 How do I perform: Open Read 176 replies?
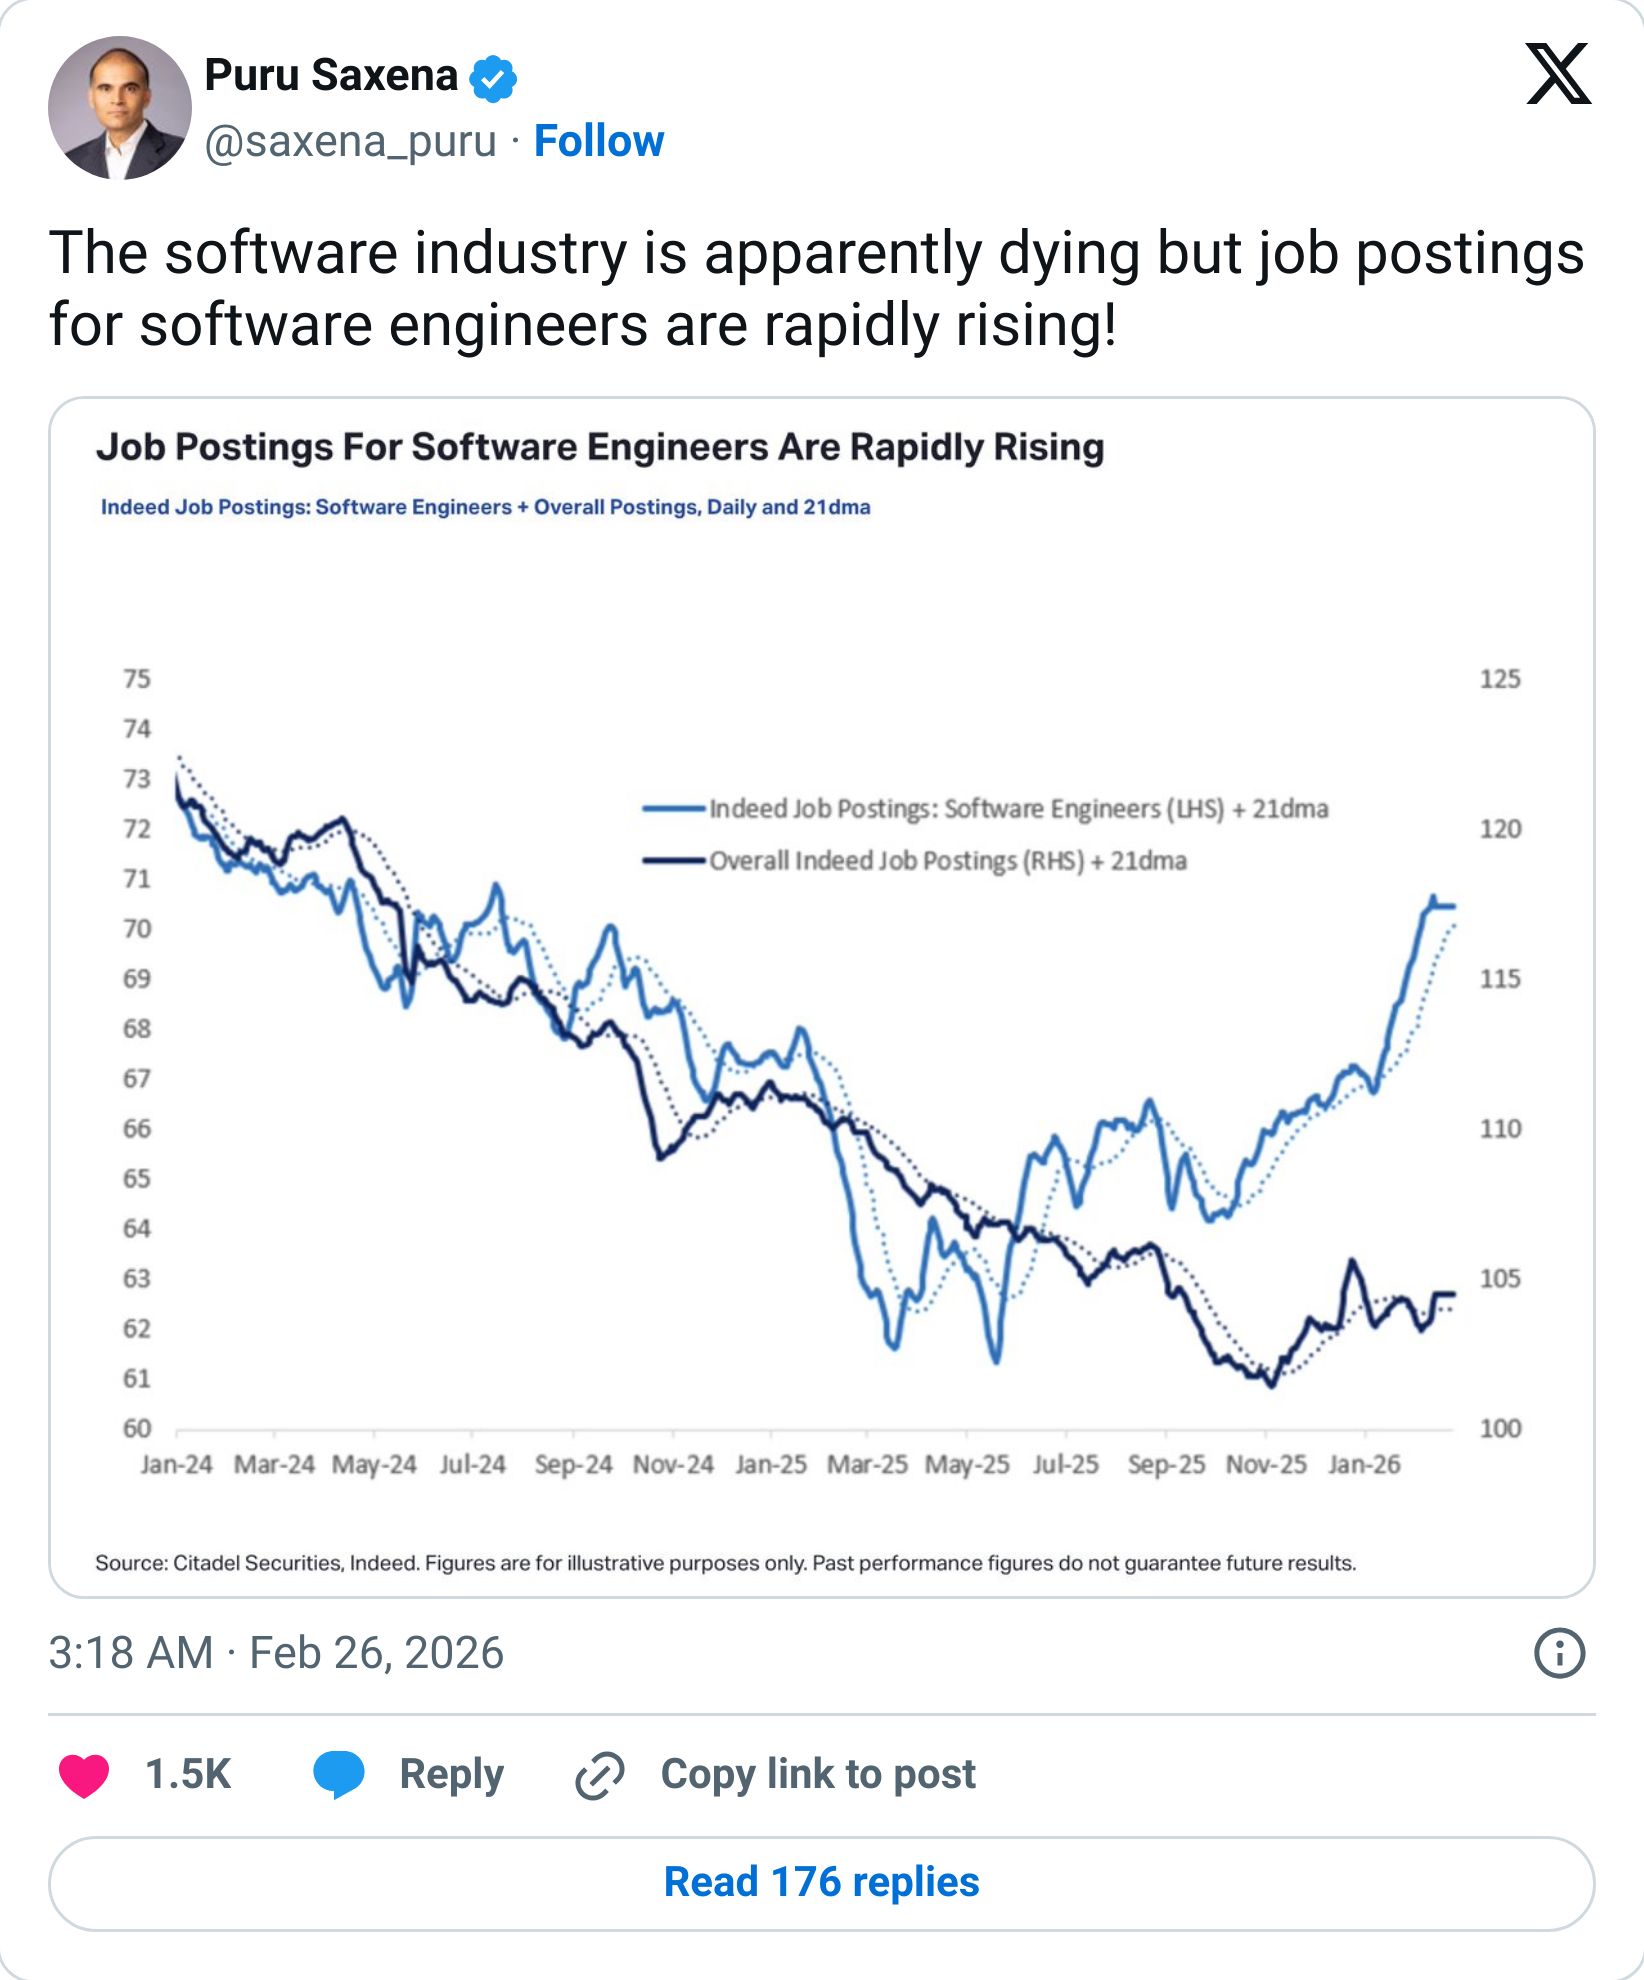pyautogui.click(x=822, y=1881)
